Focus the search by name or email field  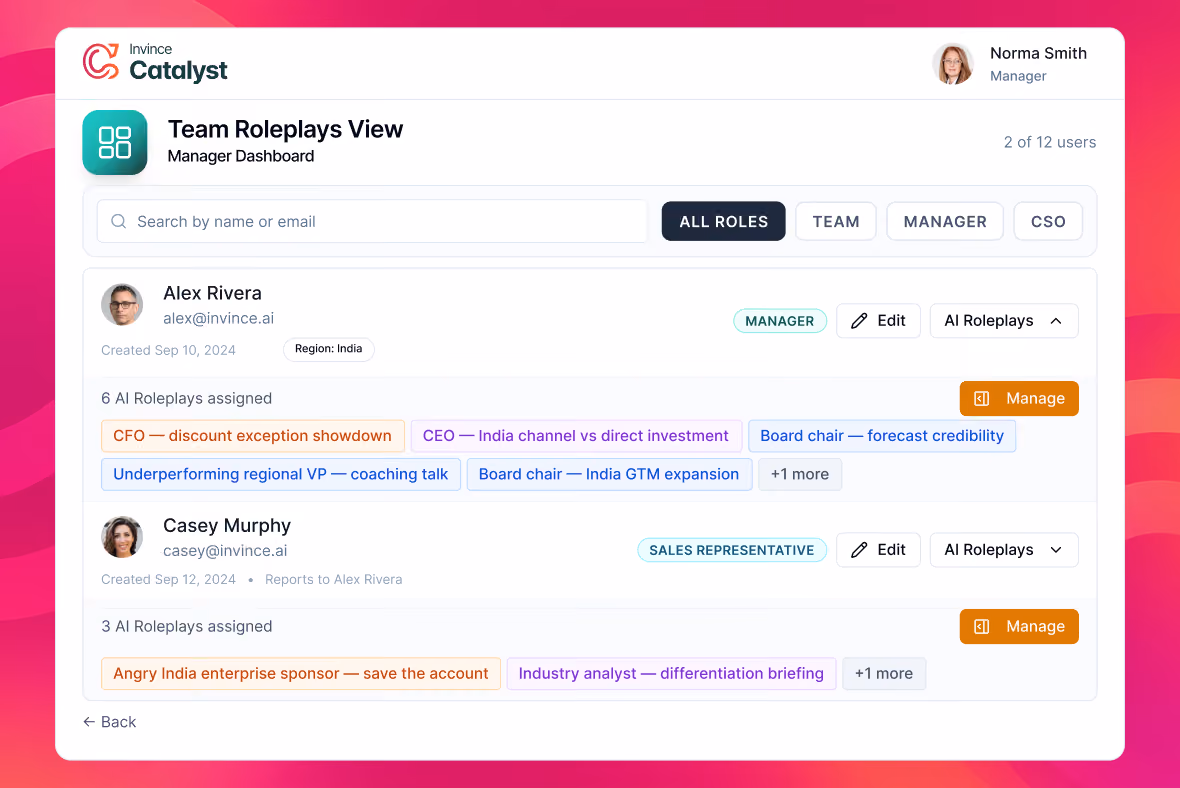point(372,221)
